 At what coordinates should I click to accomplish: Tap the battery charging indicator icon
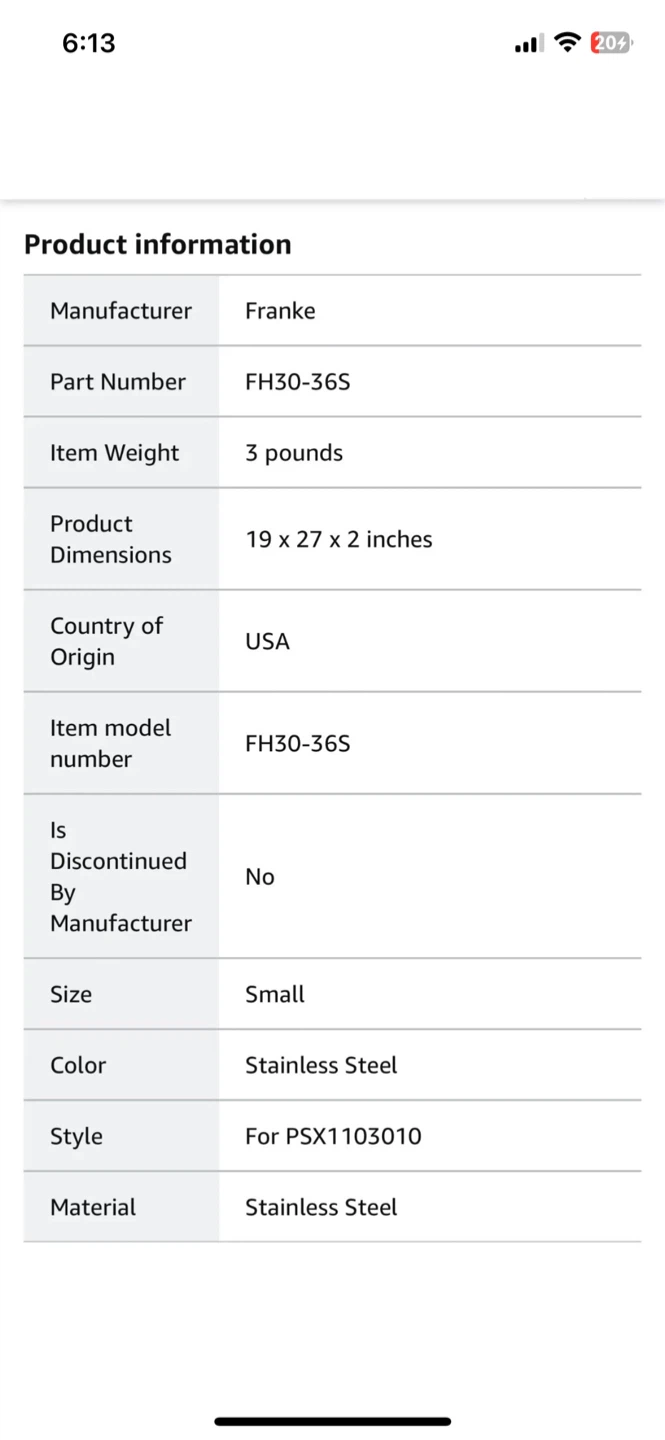[x=611, y=43]
